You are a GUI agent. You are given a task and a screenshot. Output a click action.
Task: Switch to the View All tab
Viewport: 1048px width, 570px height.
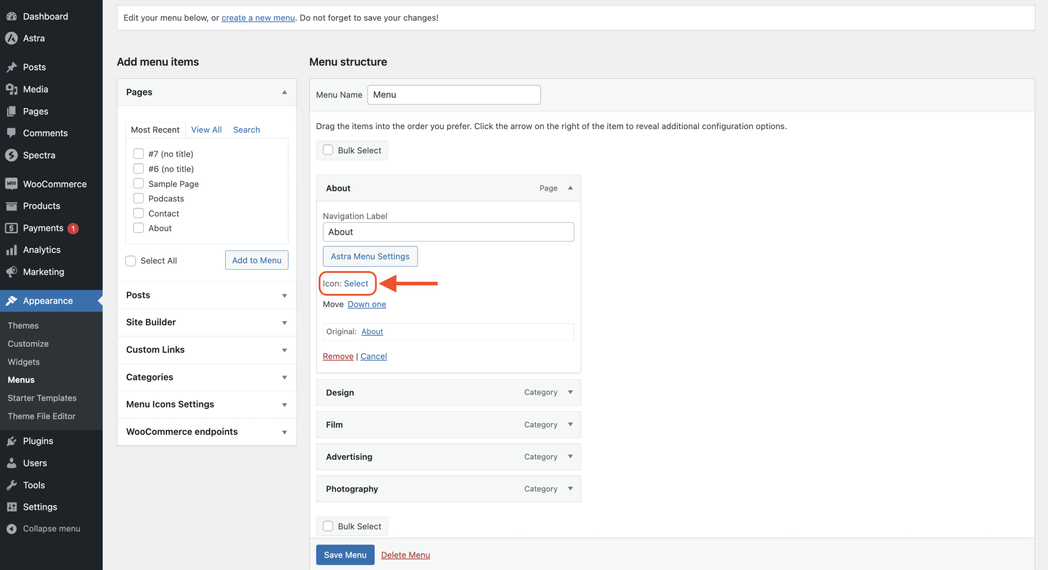(x=206, y=130)
